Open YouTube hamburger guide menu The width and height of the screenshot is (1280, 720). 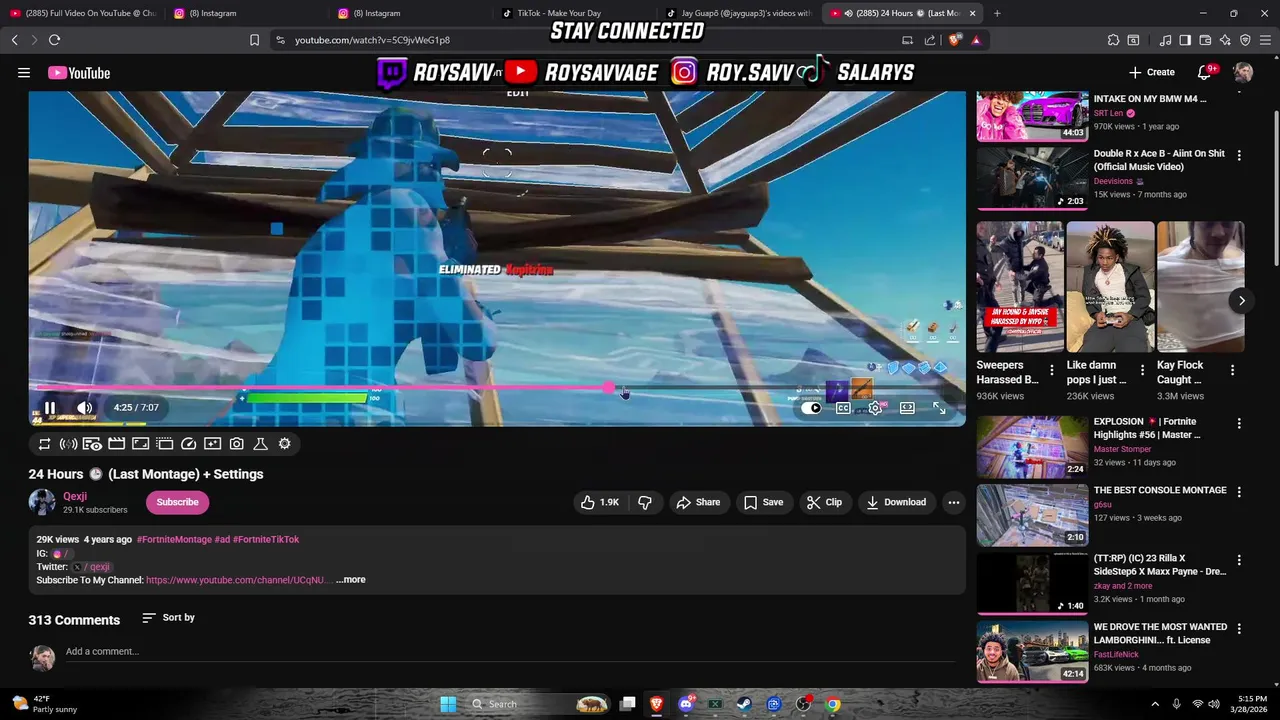(x=24, y=73)
